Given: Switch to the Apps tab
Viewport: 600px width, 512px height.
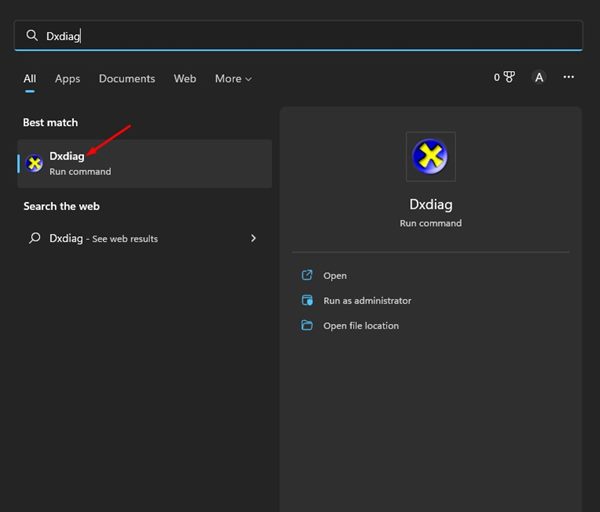Looking at the screenshot, I should coord(67,78).
